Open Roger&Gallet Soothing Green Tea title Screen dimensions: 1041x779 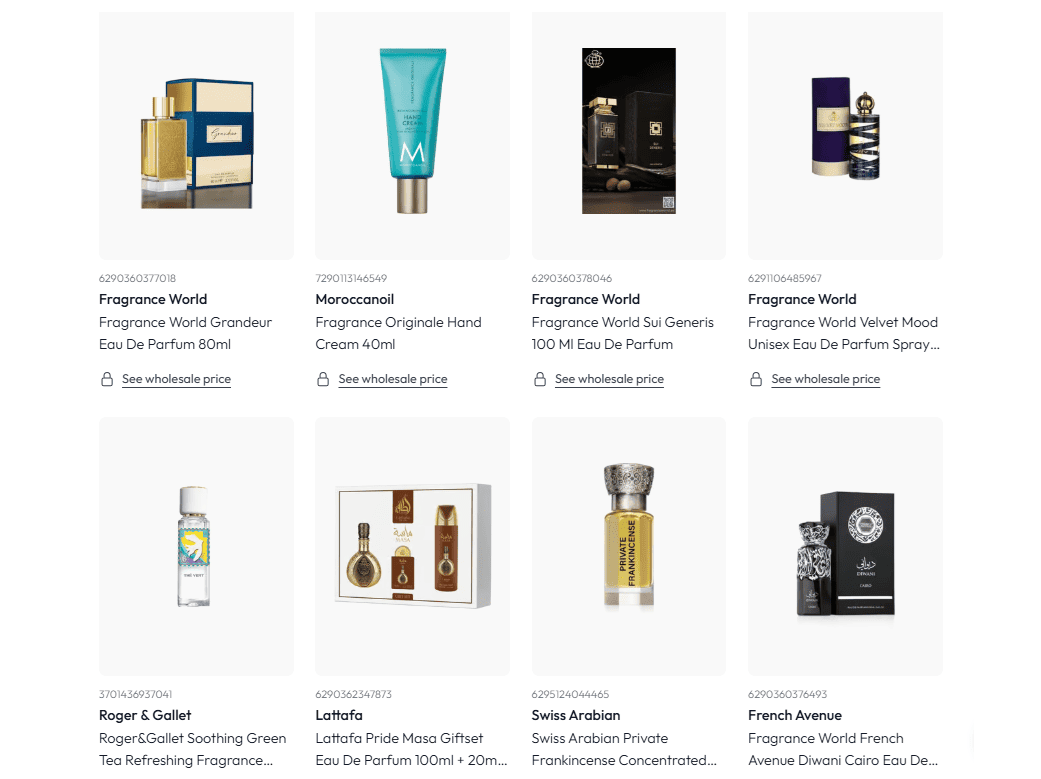click(x=193, y=749)
